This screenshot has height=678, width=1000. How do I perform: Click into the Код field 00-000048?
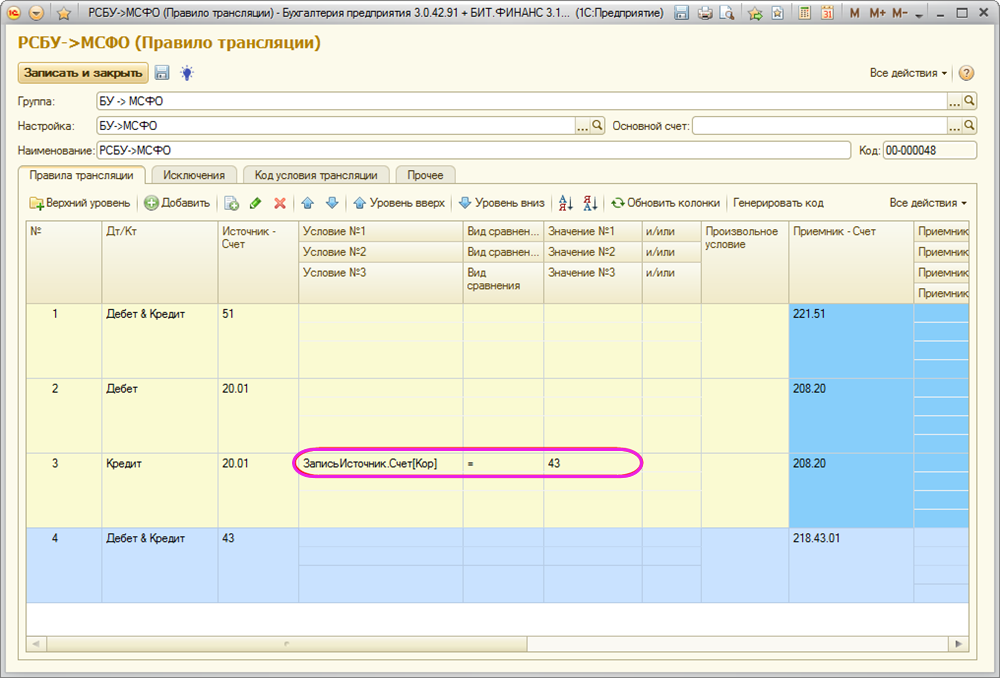click(x=930, y=151)
